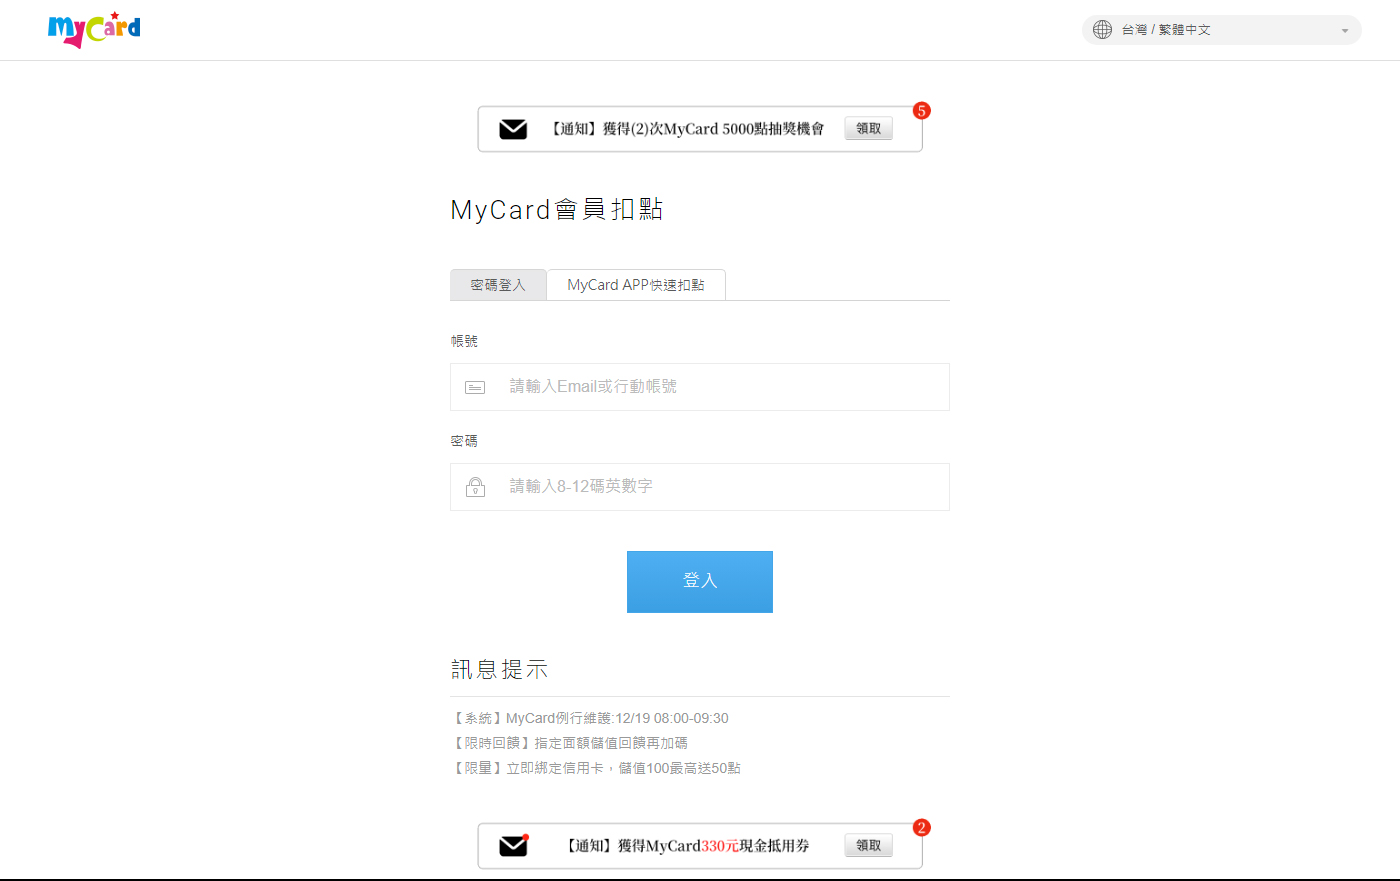Viewport: 1400px width, 881px height.
Task: Select the 密碼登入 tab
Action: [498, 285]
